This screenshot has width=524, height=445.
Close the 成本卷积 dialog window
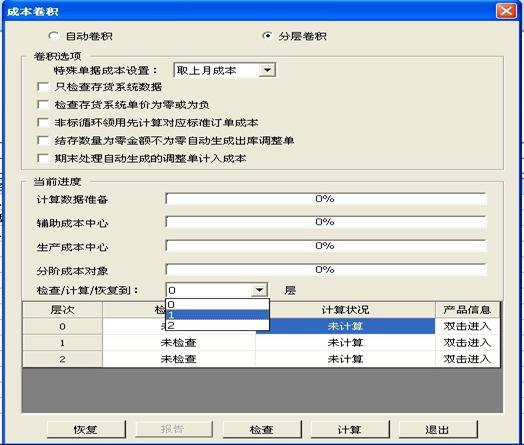click(506, 11)
